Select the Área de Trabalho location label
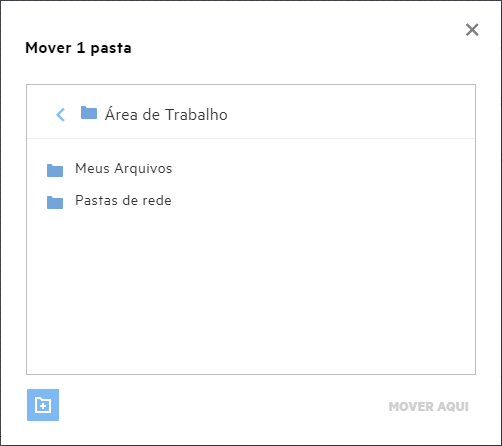Viewport: 502px width, 446px height. coord(166,115)
